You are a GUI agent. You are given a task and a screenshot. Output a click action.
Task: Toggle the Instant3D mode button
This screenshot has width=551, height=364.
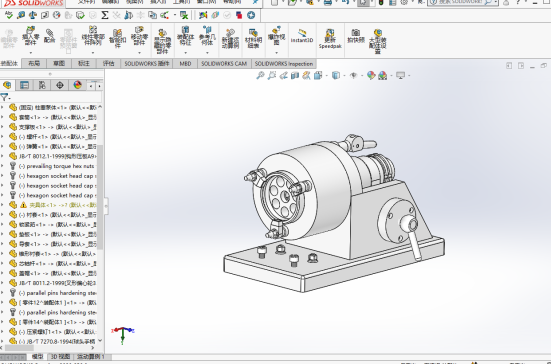point(302,37)
